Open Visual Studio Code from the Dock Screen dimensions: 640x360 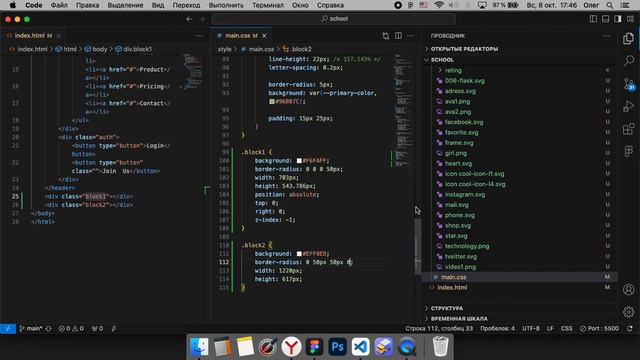pyautogui.click(x=360, y=347)
